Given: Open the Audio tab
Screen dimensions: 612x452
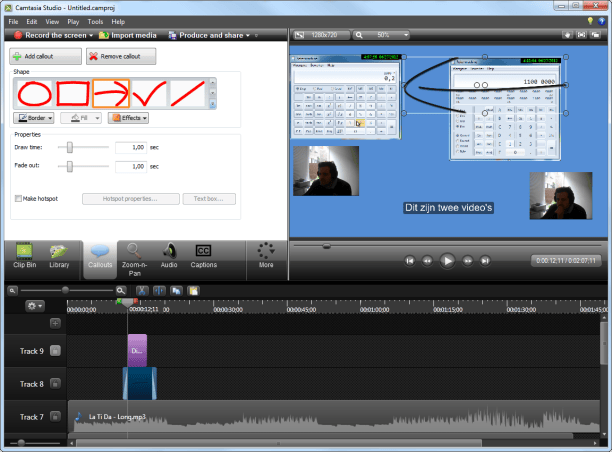Looking at the screenshot, I should pos(169,256).
